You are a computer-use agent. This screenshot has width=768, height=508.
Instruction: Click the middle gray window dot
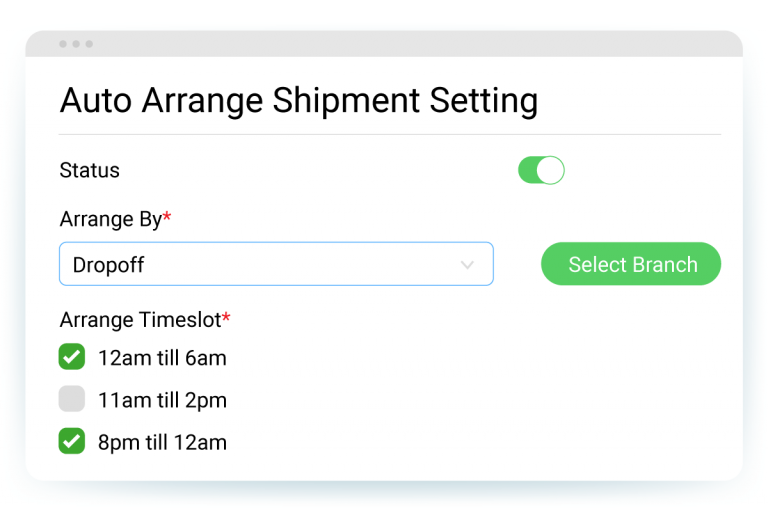76,44
